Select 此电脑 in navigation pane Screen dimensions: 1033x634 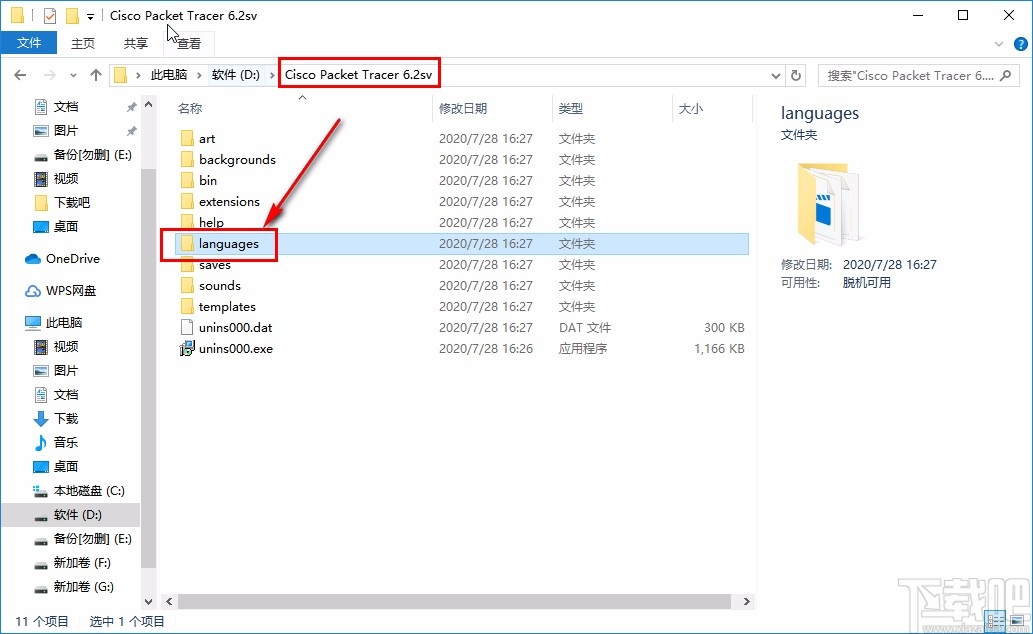point(53,322)
